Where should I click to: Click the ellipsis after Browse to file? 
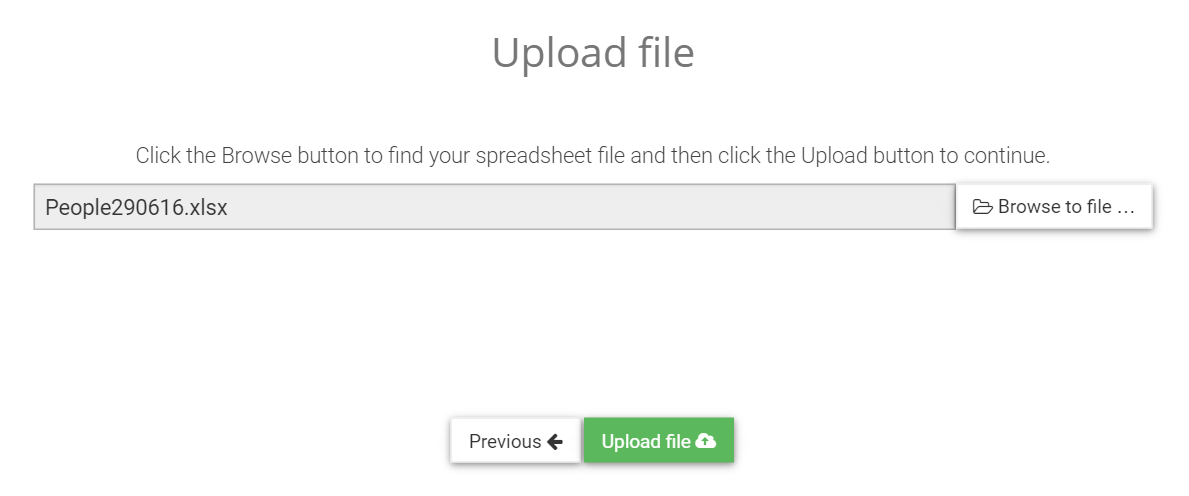(x=1126, y=210)
